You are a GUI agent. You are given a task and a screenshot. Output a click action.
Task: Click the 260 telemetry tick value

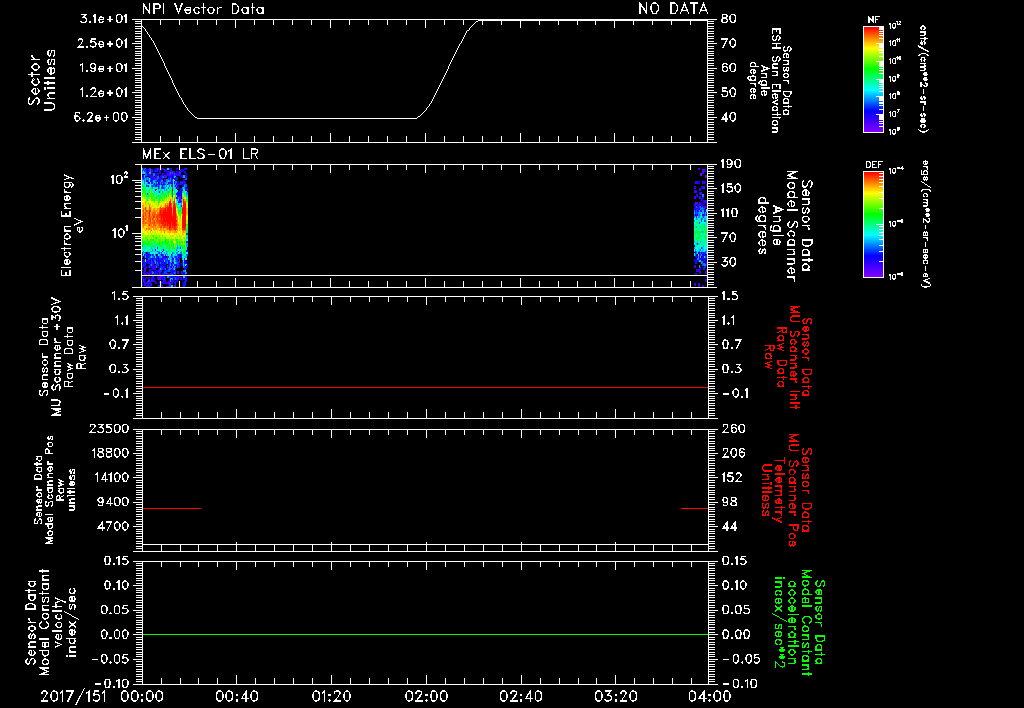(x=733, y=429)
